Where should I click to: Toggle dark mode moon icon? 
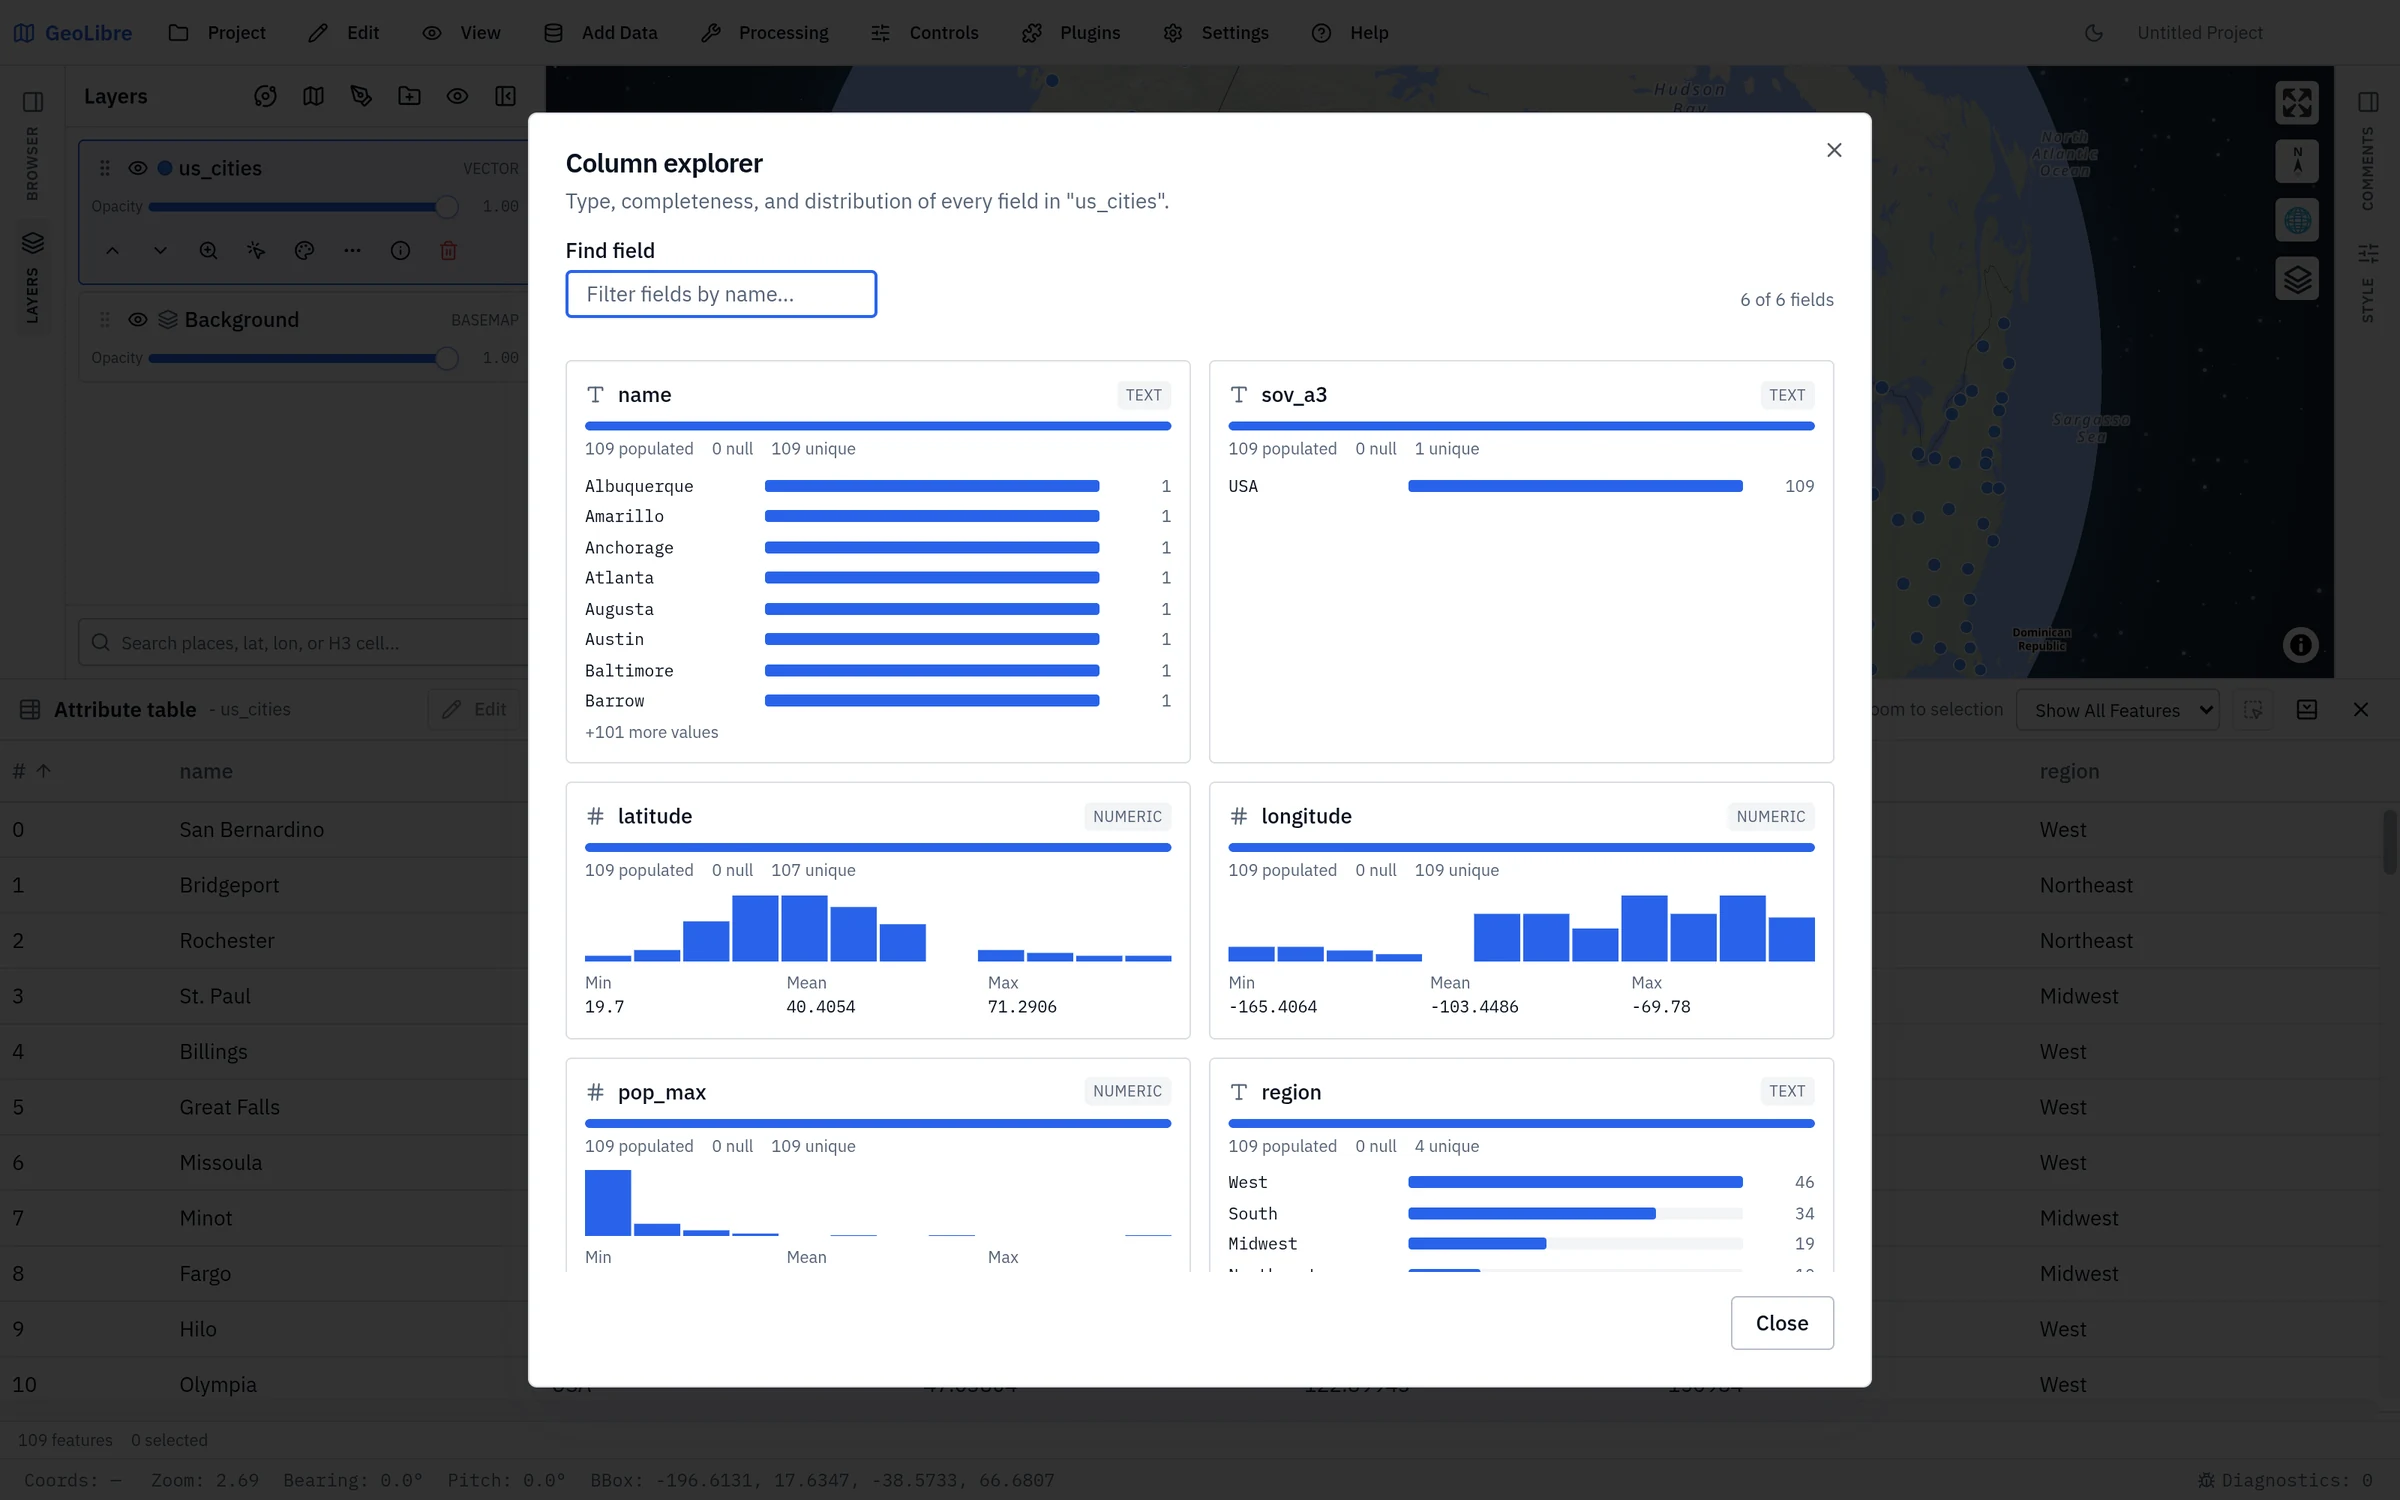[2093, 33]
